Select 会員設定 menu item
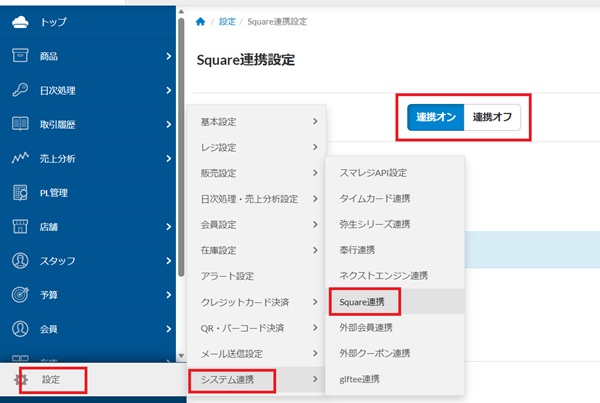Screen dimensions: 600x403 click(256, 224)
